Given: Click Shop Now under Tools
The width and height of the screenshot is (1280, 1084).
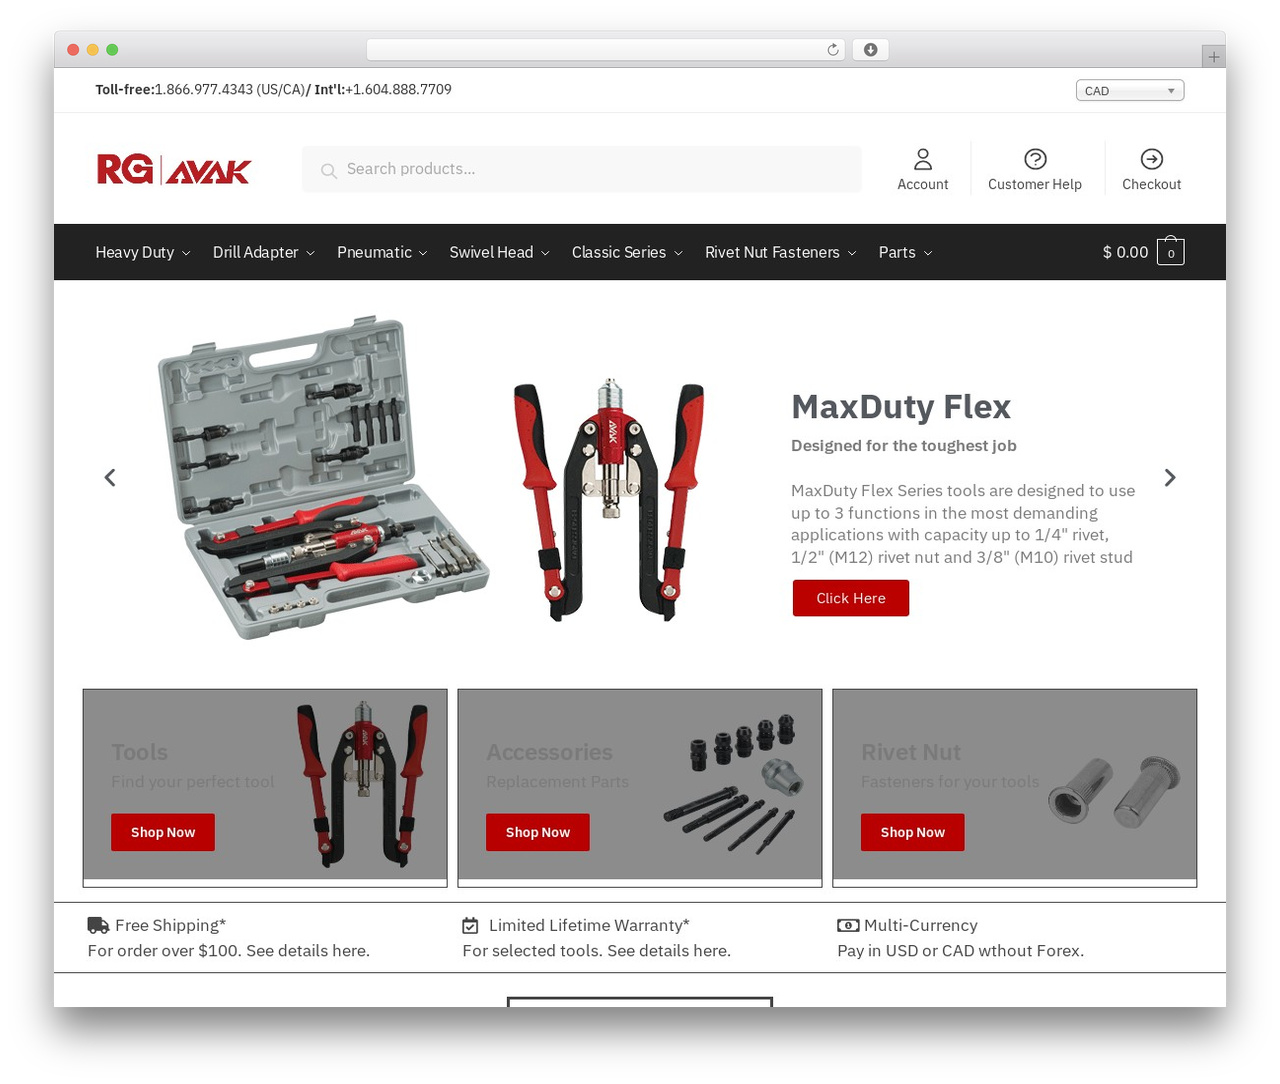Looking at the screenshot, I should coord(163,832).
